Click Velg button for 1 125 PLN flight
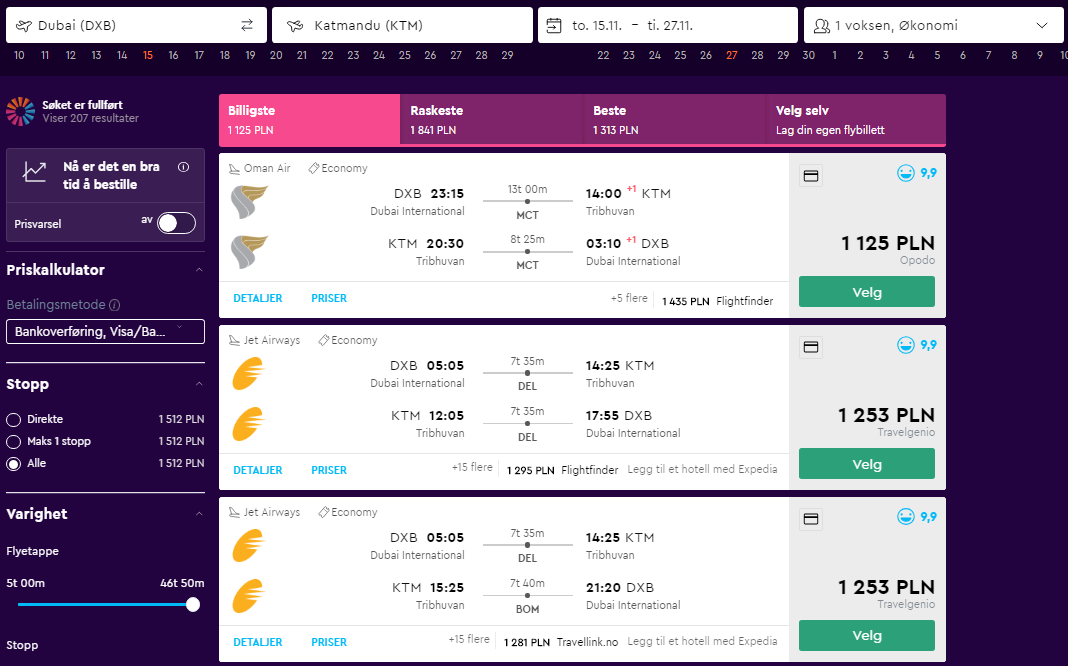 pos(866,292)
